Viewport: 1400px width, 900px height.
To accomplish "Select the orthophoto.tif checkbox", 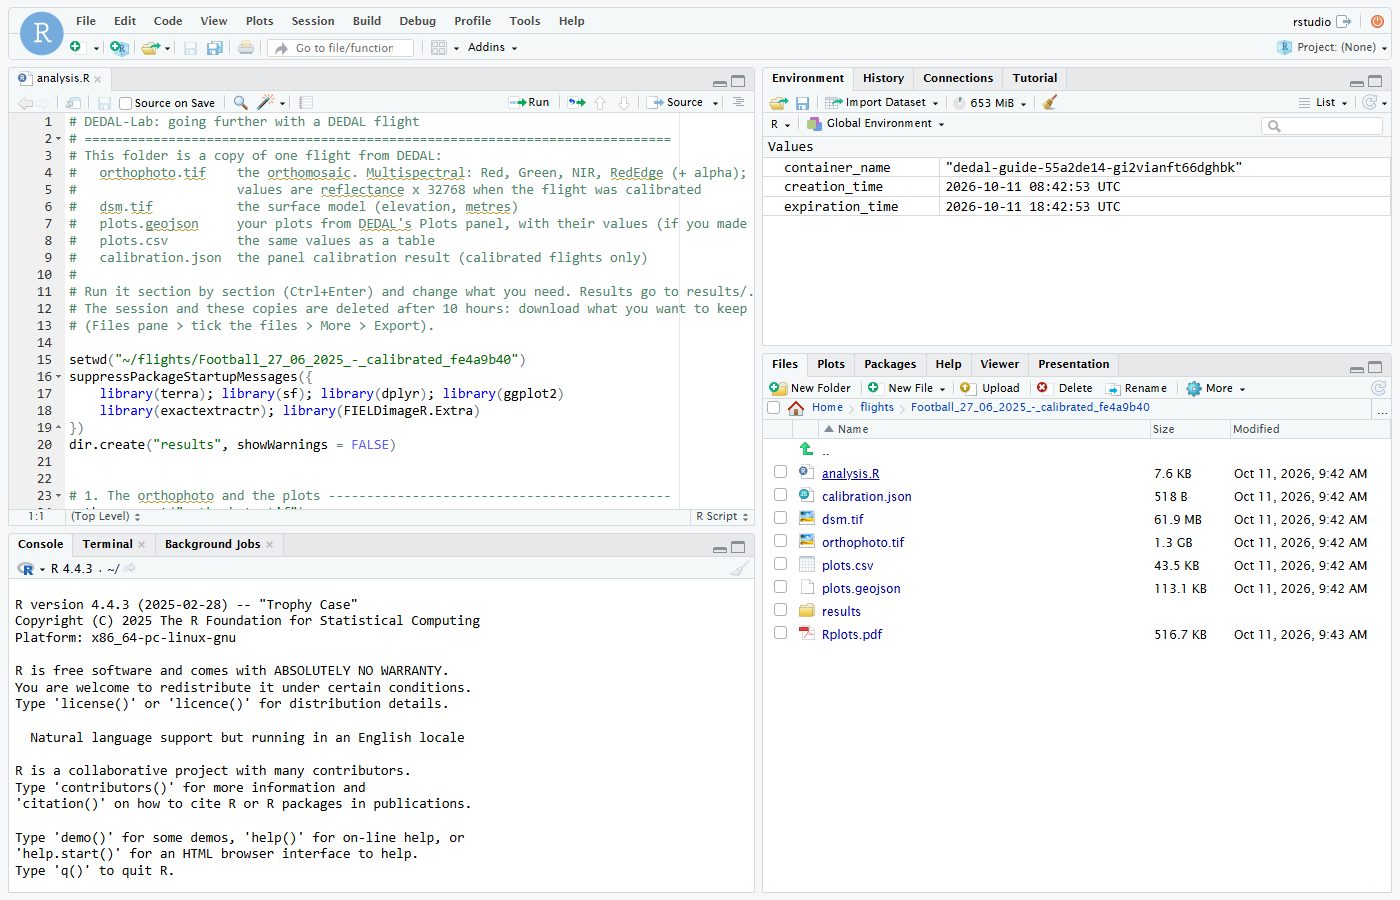I will 780,541.
